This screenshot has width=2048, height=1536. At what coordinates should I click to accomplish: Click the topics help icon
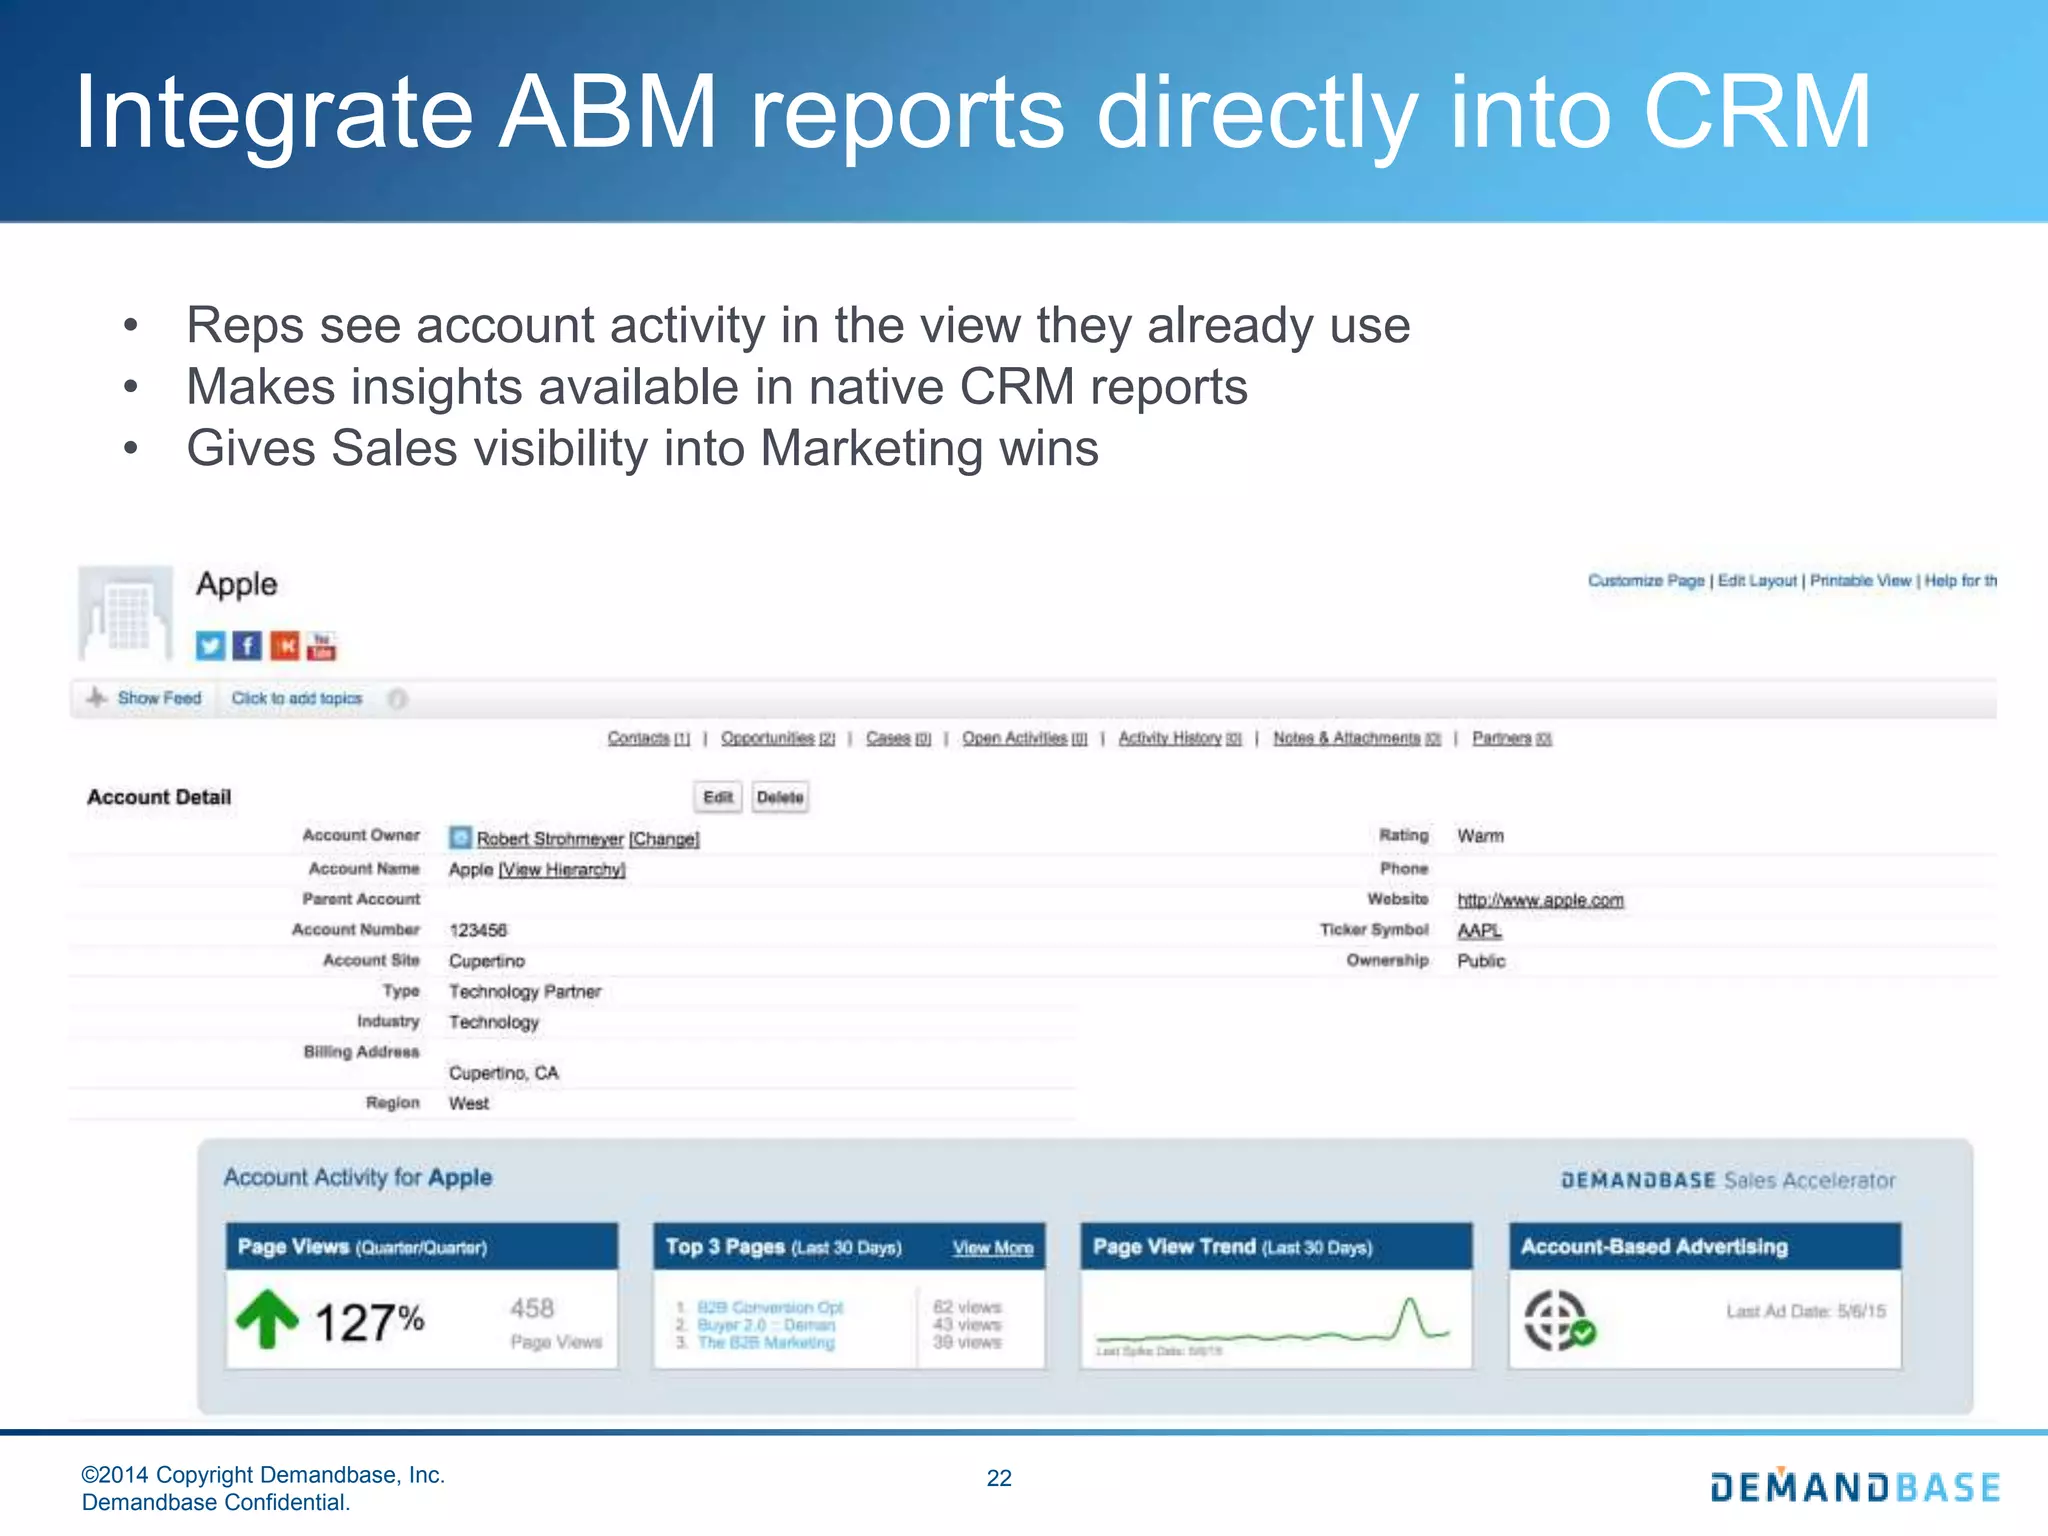click(398, 699)
